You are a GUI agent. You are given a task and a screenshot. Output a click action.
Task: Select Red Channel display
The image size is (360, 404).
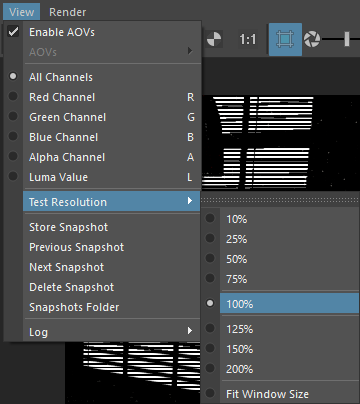pyautogui.click(x=102, y=97)
